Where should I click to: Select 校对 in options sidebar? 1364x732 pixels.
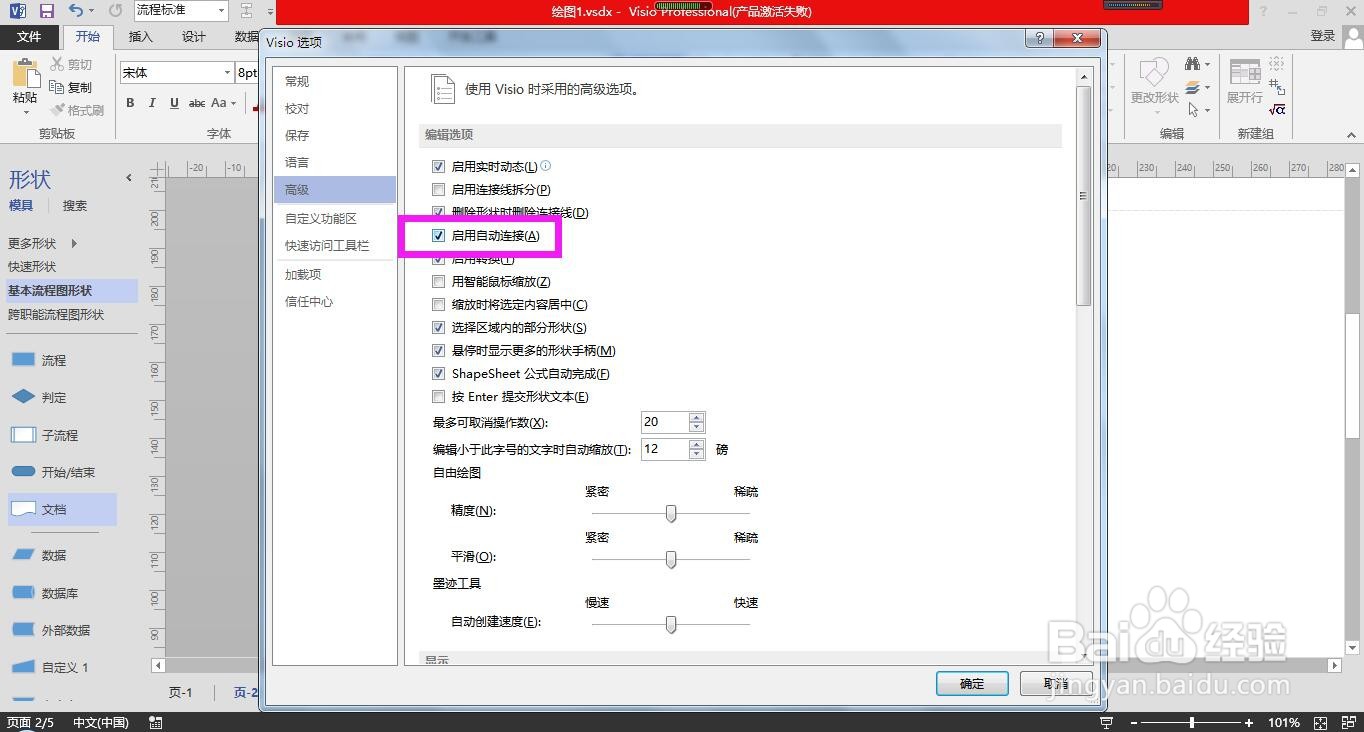[x=335, y=109]
